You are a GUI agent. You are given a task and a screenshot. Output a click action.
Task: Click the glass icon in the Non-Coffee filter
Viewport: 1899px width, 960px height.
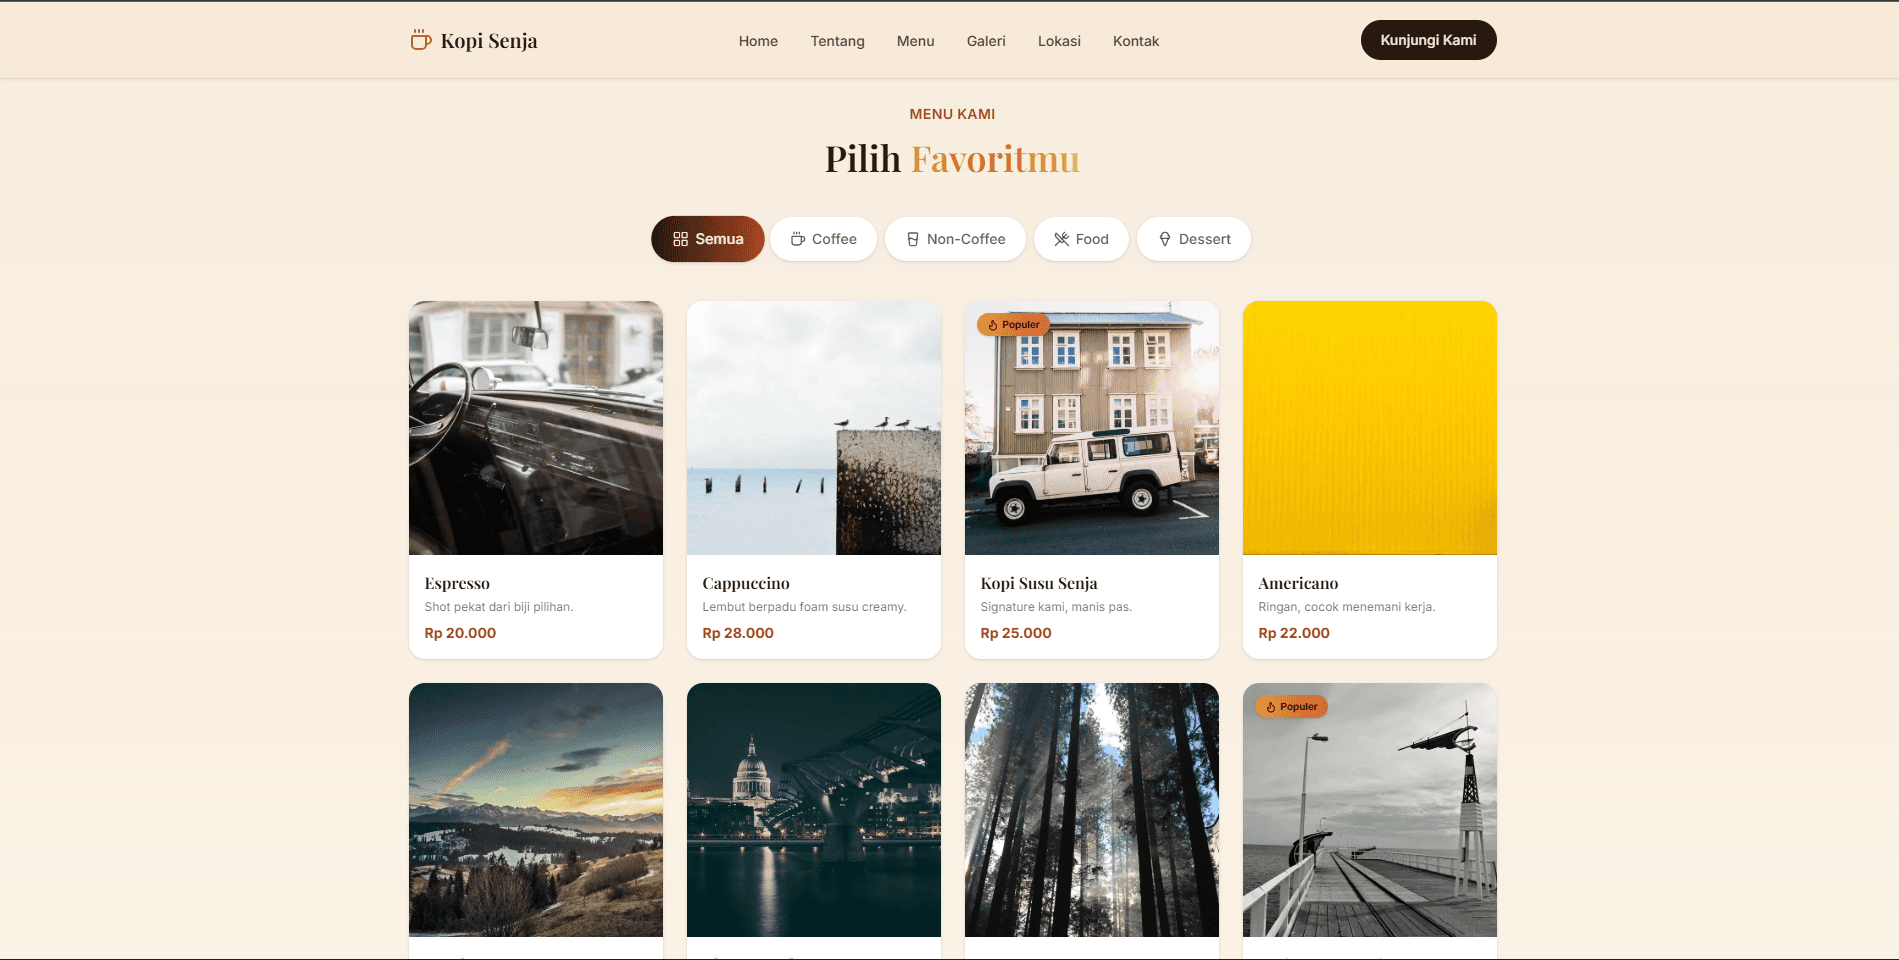pos(912,239)
